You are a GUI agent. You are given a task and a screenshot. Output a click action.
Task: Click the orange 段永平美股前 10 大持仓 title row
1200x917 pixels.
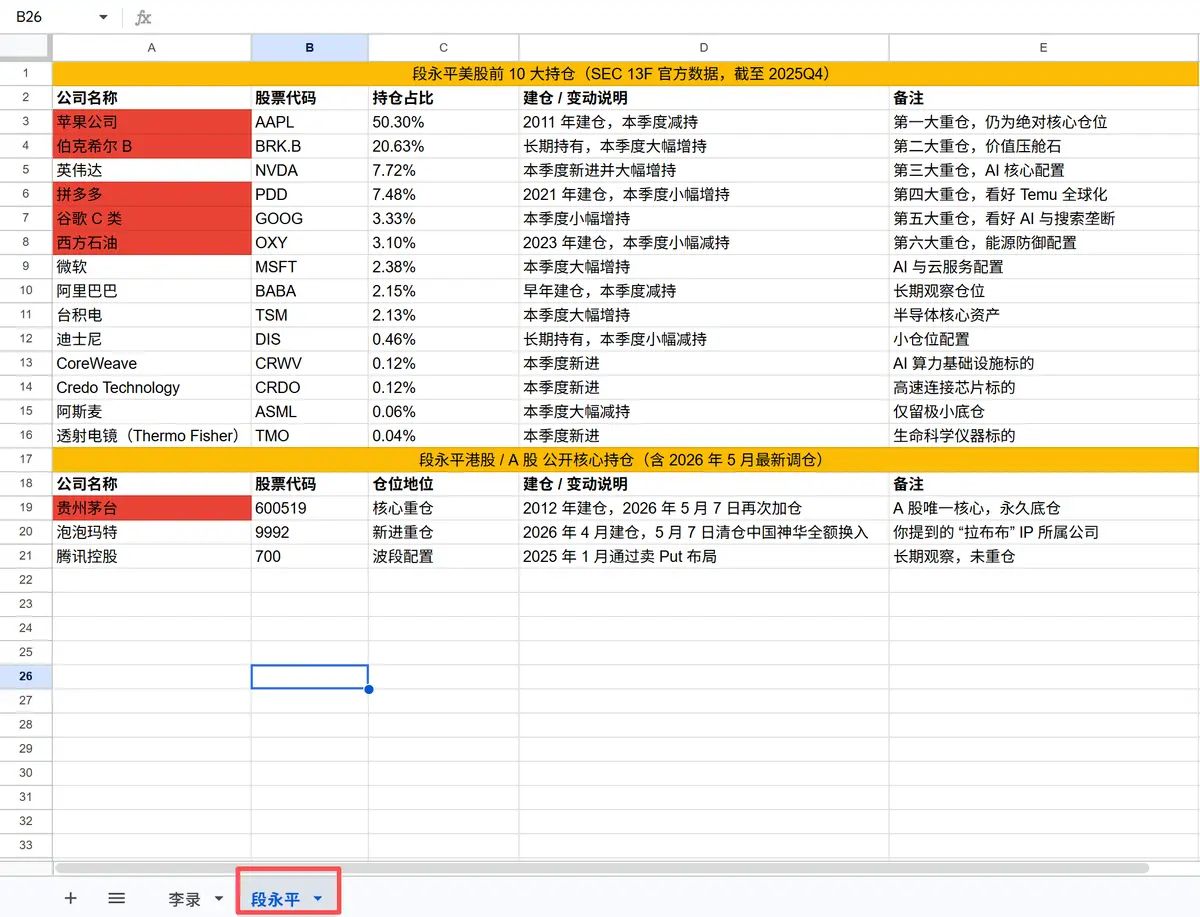tap(625, 73)
